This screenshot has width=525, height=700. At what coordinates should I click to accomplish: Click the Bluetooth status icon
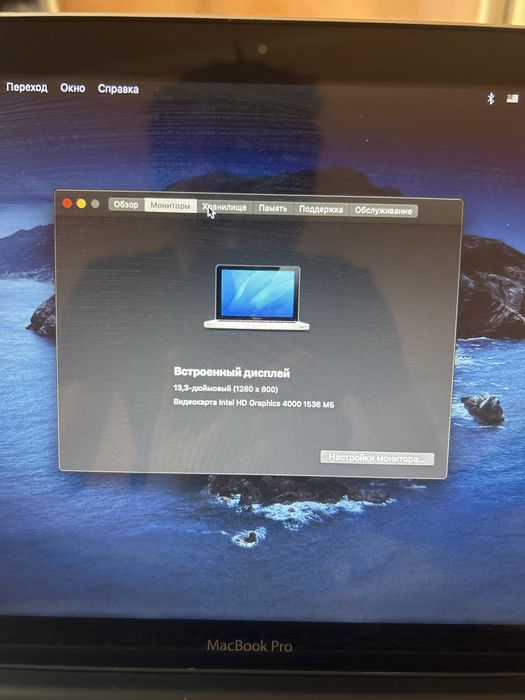point(491,98)
